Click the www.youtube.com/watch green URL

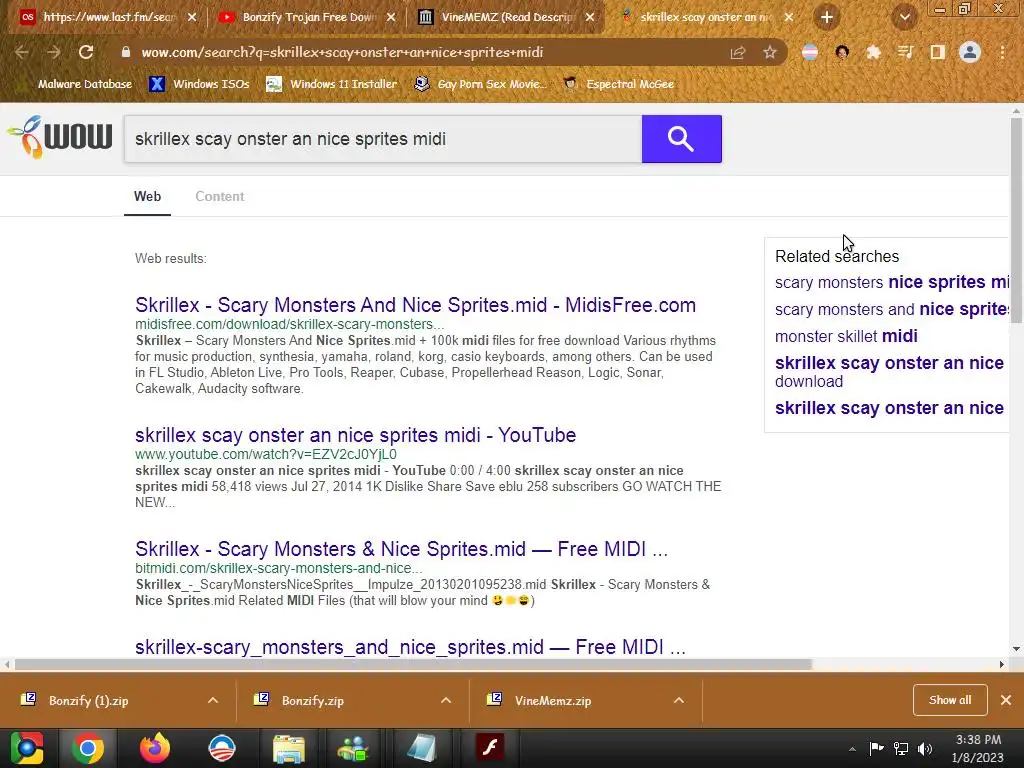266,454
